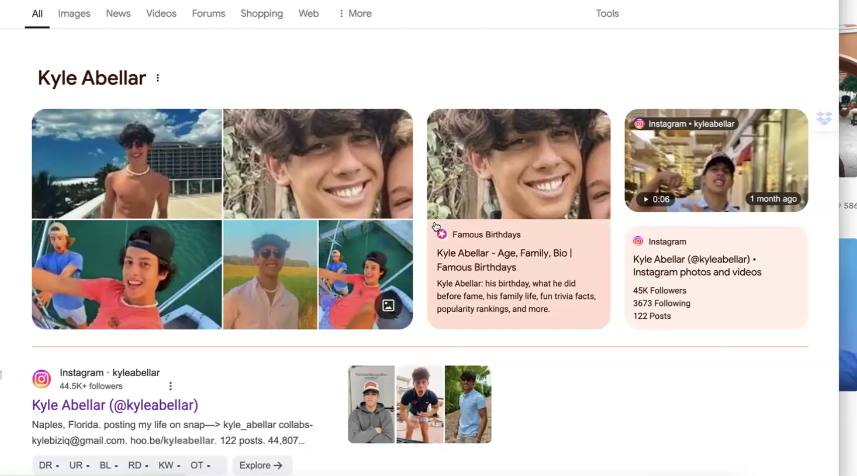This screenshot has width=857, height=476.
Task: Open Kyle Abellar (@kyleabellar) Instagram card title
Action: [x=697, y=266]
